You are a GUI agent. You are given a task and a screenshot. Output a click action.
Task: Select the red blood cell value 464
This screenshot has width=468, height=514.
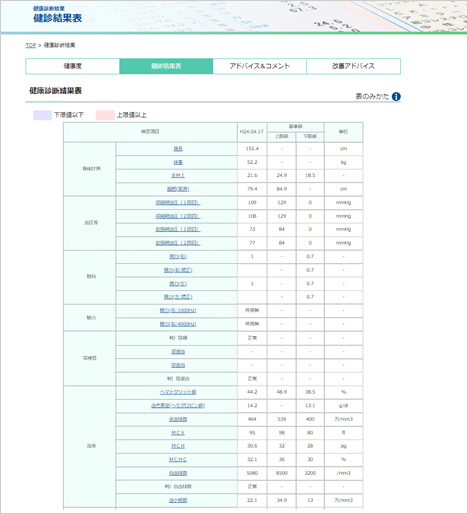(252, 419)
